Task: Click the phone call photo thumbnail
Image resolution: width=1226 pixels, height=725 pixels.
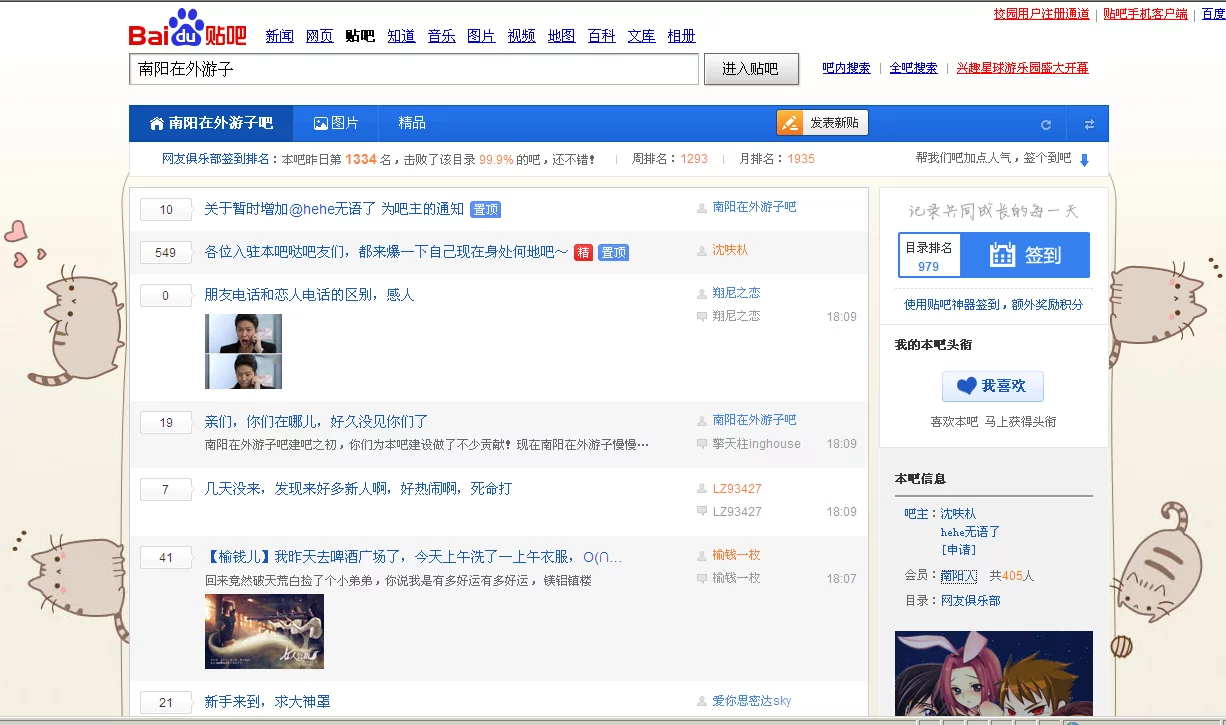Action: click(243, 351)
